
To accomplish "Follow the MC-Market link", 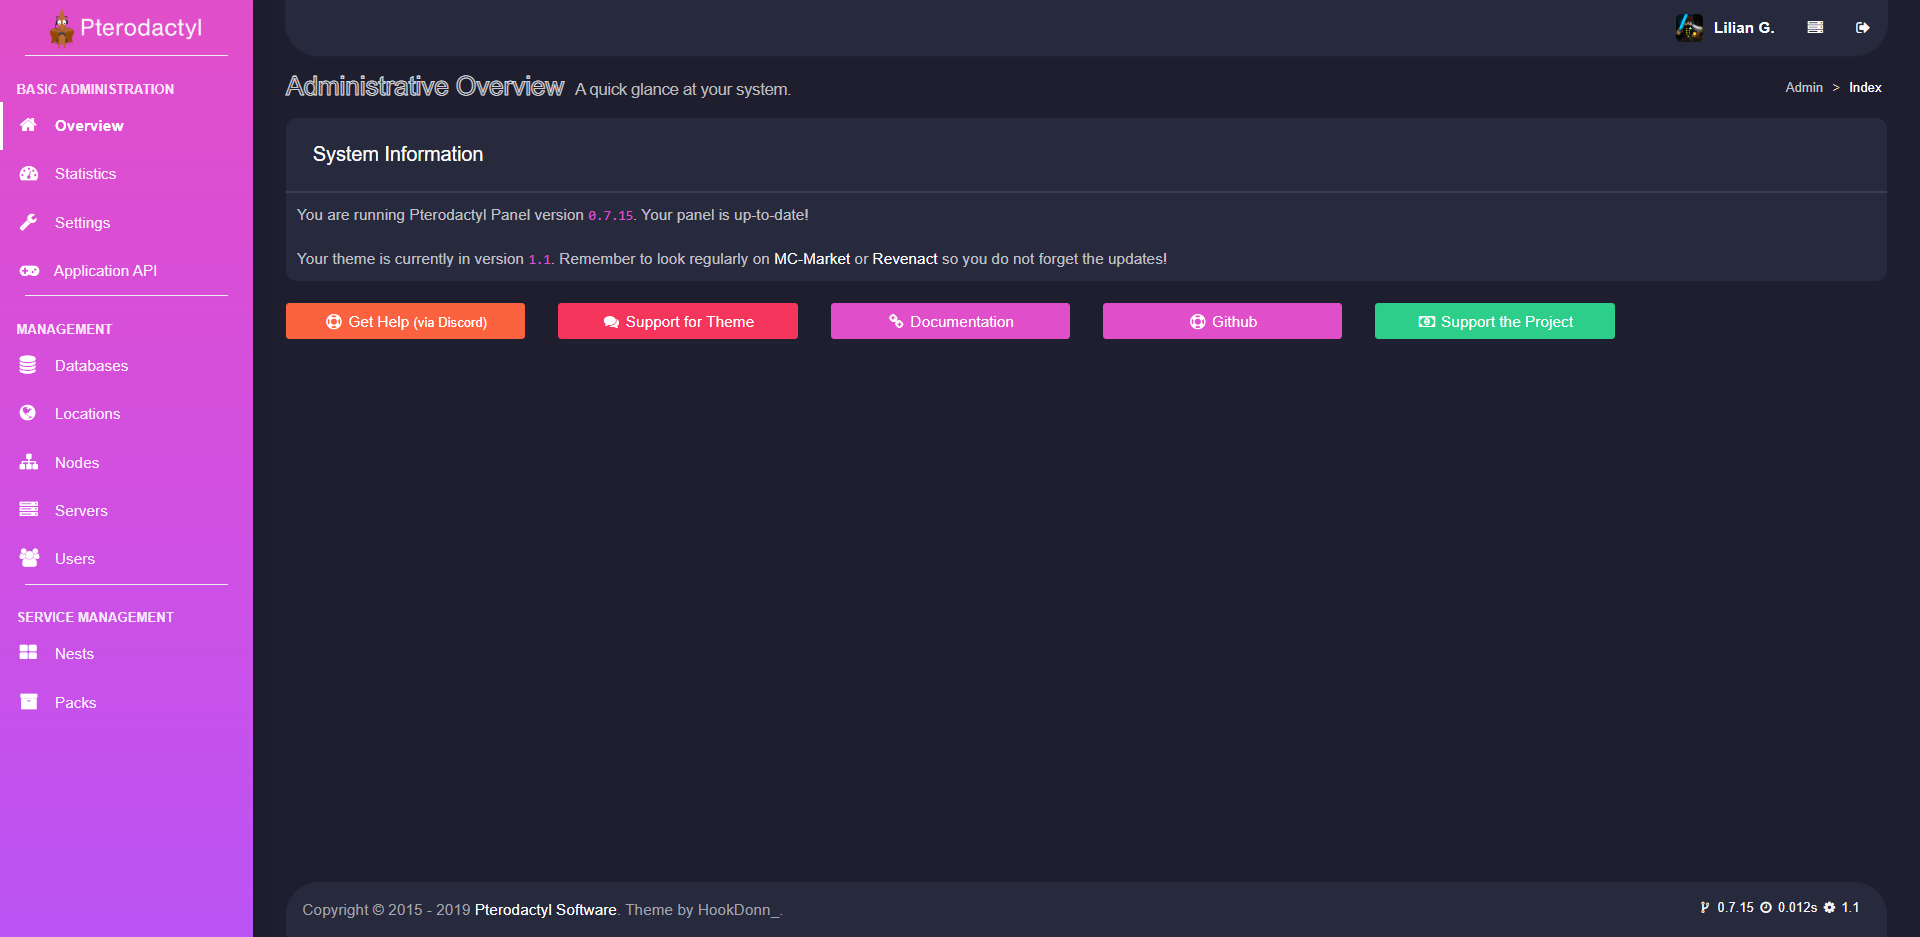I will tap(811, 259).
